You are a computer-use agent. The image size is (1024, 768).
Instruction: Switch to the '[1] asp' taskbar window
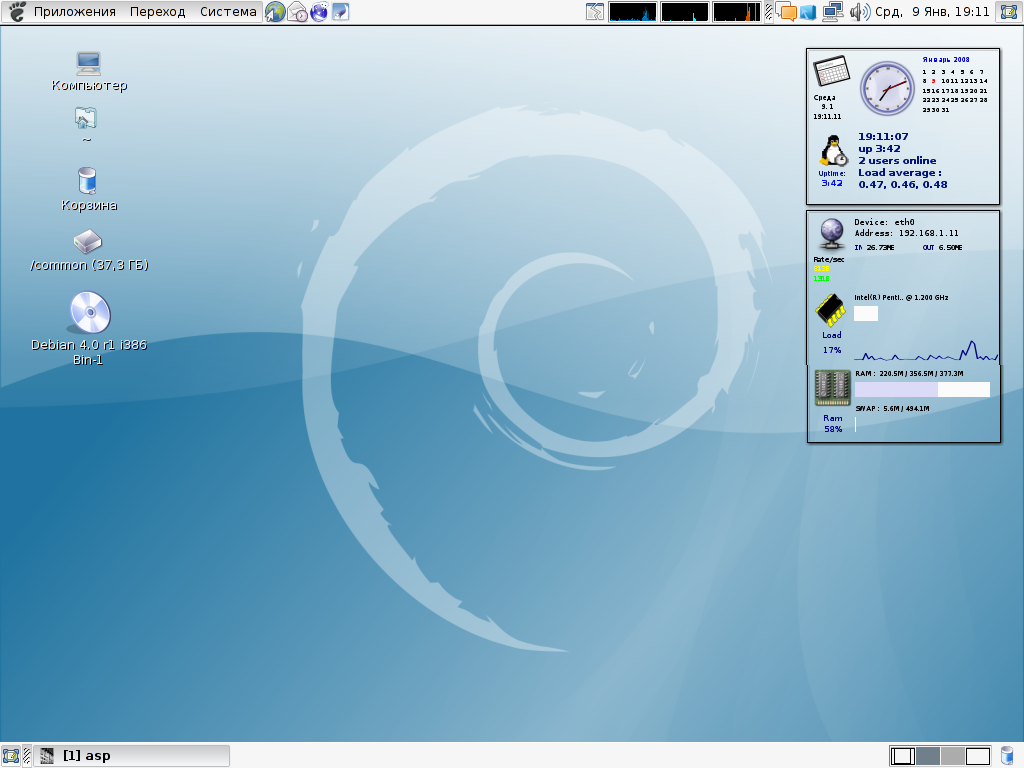(131, 756)
